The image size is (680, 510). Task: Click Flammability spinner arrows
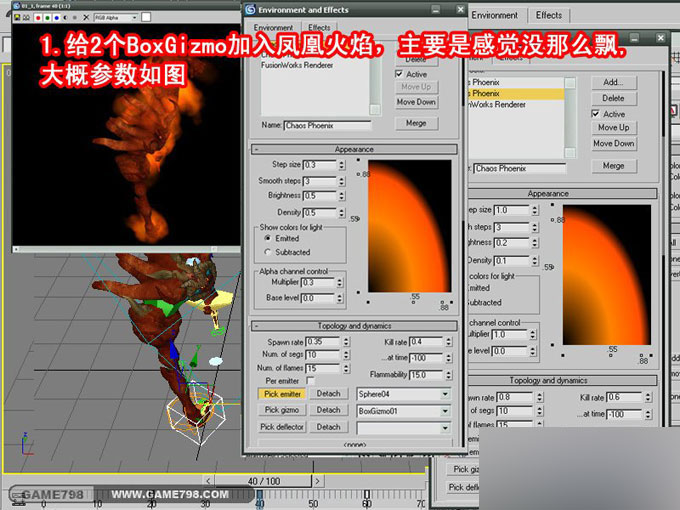point(449,375)
